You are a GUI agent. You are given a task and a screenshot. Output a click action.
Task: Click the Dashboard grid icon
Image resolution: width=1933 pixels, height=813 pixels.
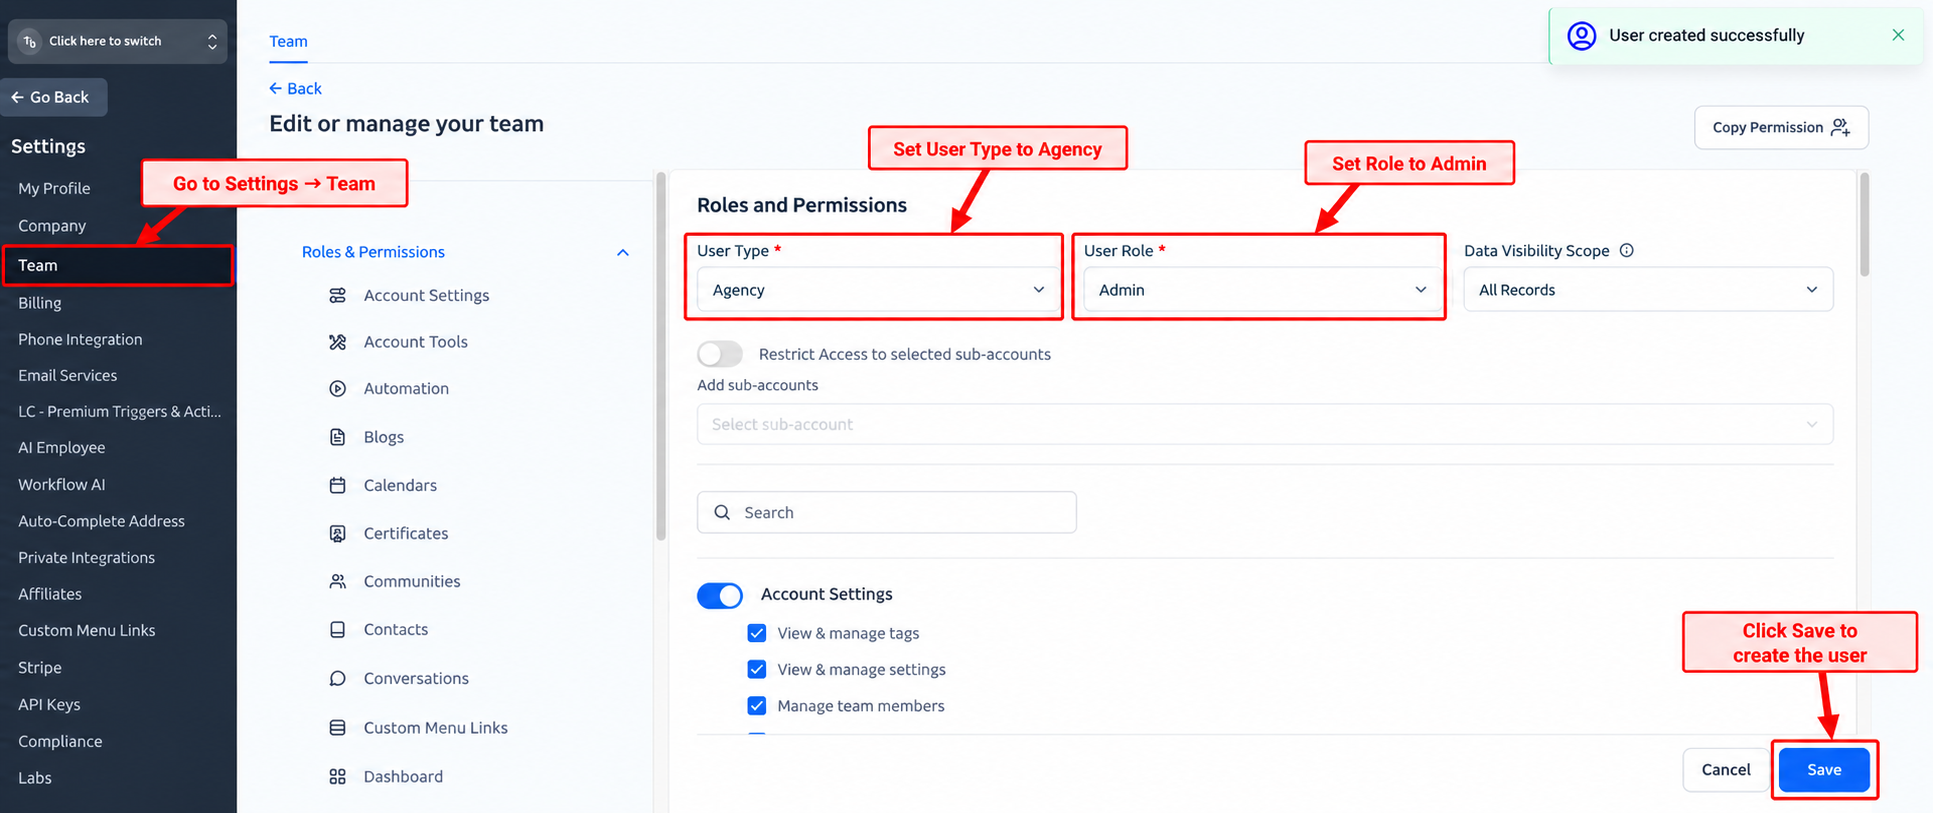(x=337, y=776)
